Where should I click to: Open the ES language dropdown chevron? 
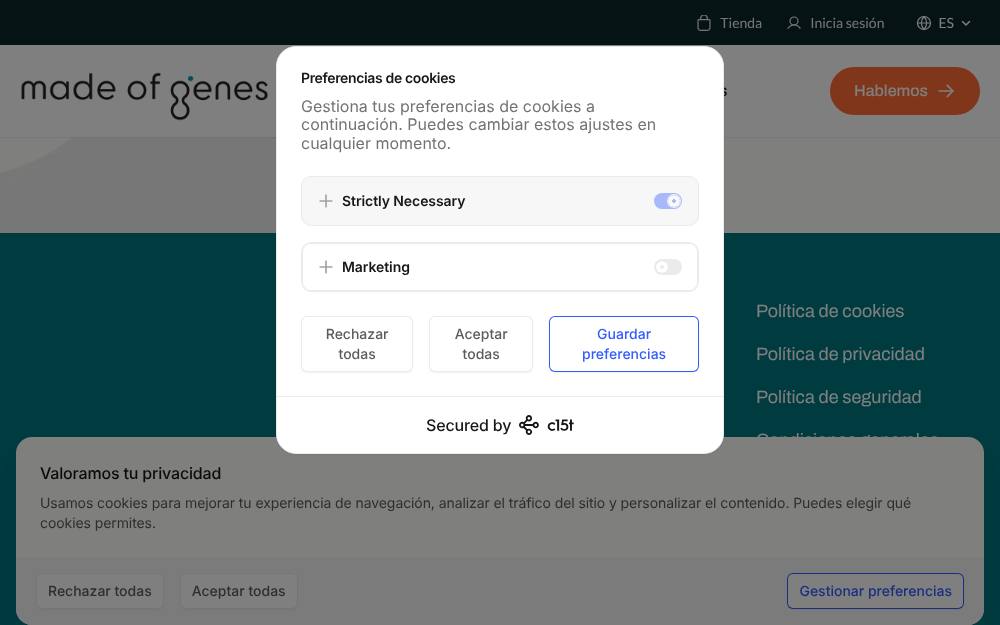coord(966,23)
